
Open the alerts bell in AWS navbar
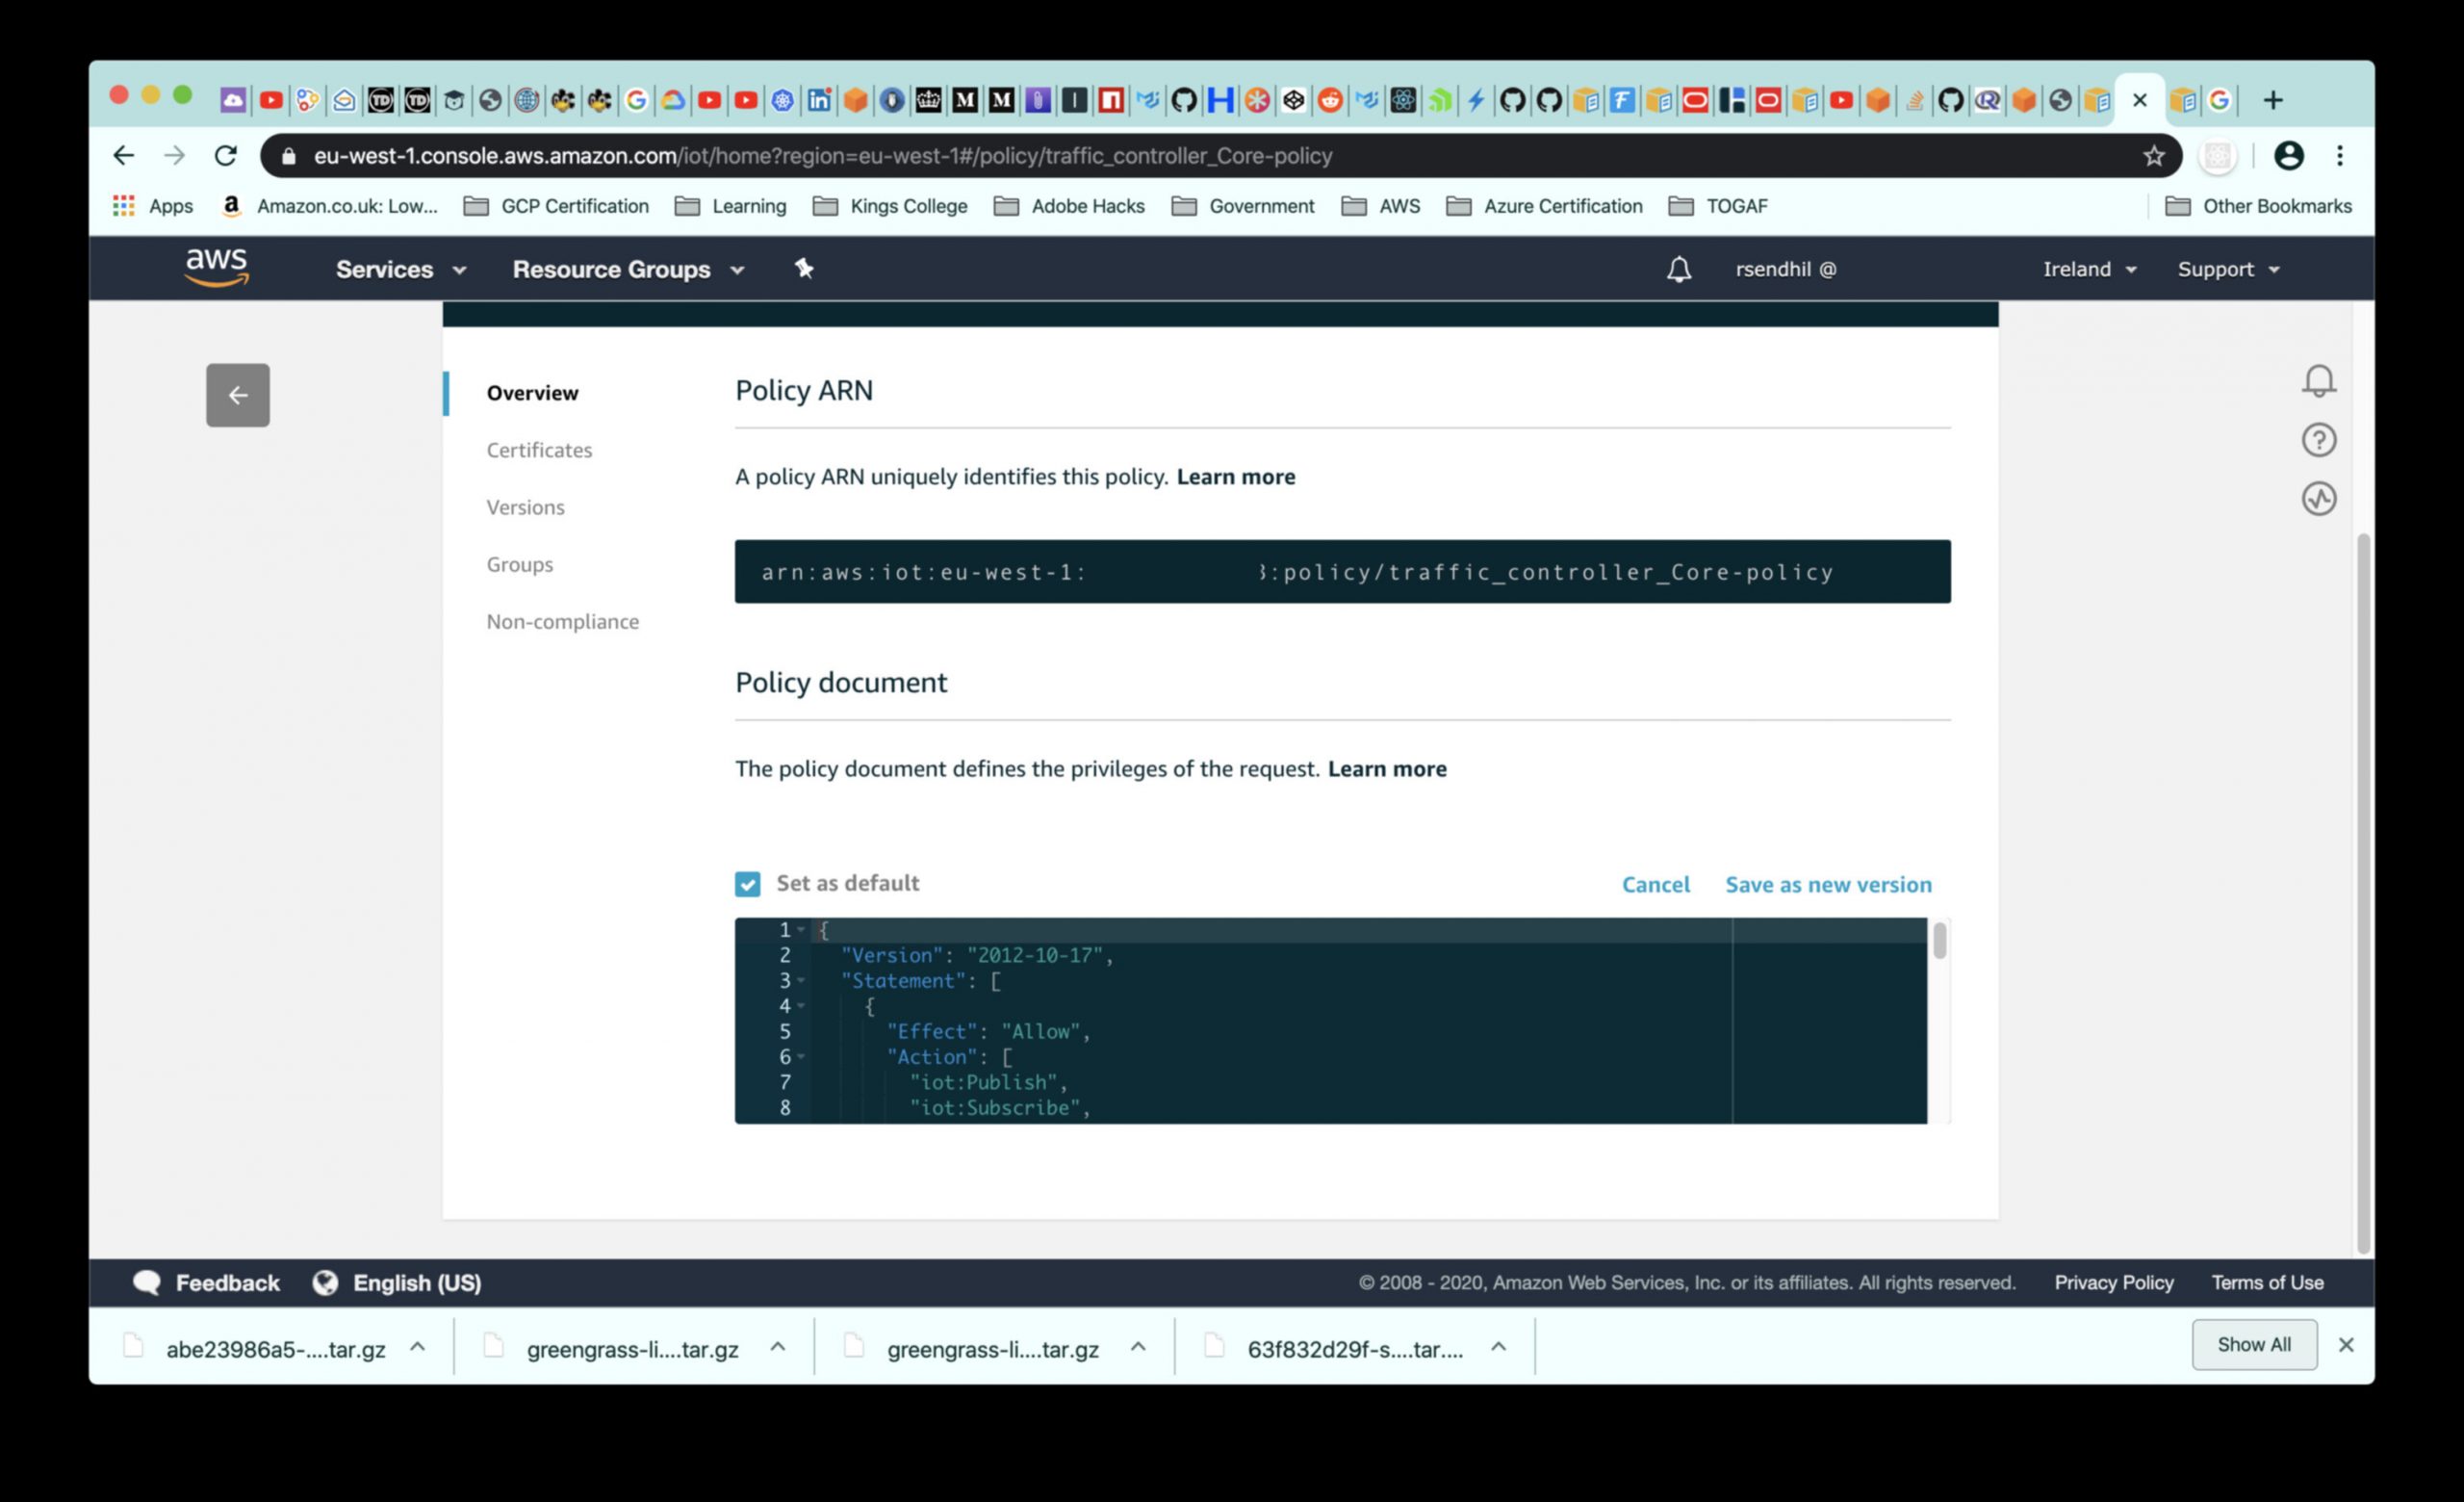[1678, 269]
